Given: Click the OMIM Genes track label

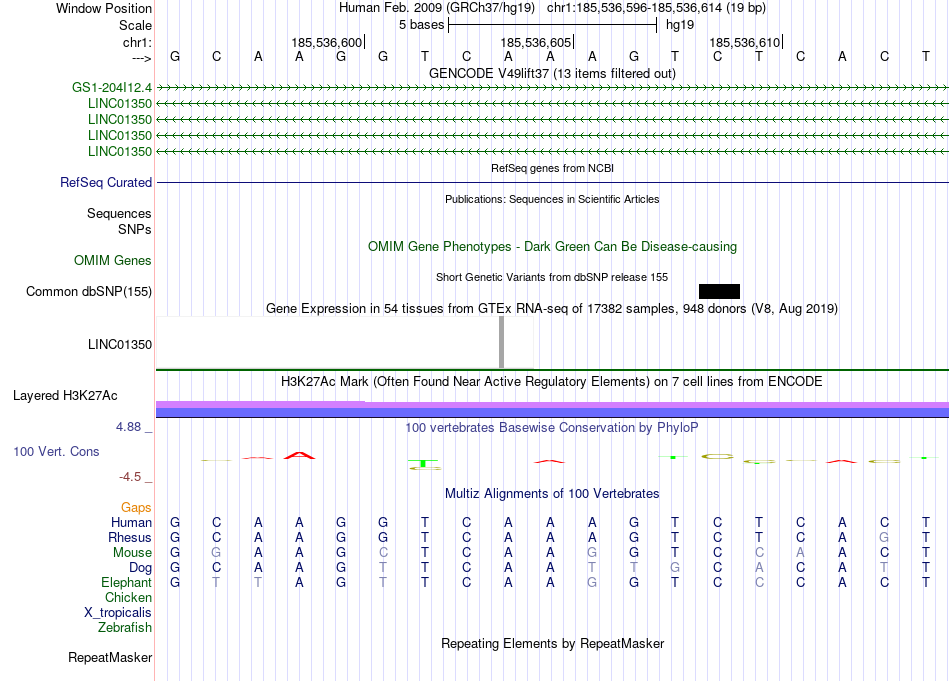Looking at the screenshot, I should pyautogui.click(x=112, y=261).
